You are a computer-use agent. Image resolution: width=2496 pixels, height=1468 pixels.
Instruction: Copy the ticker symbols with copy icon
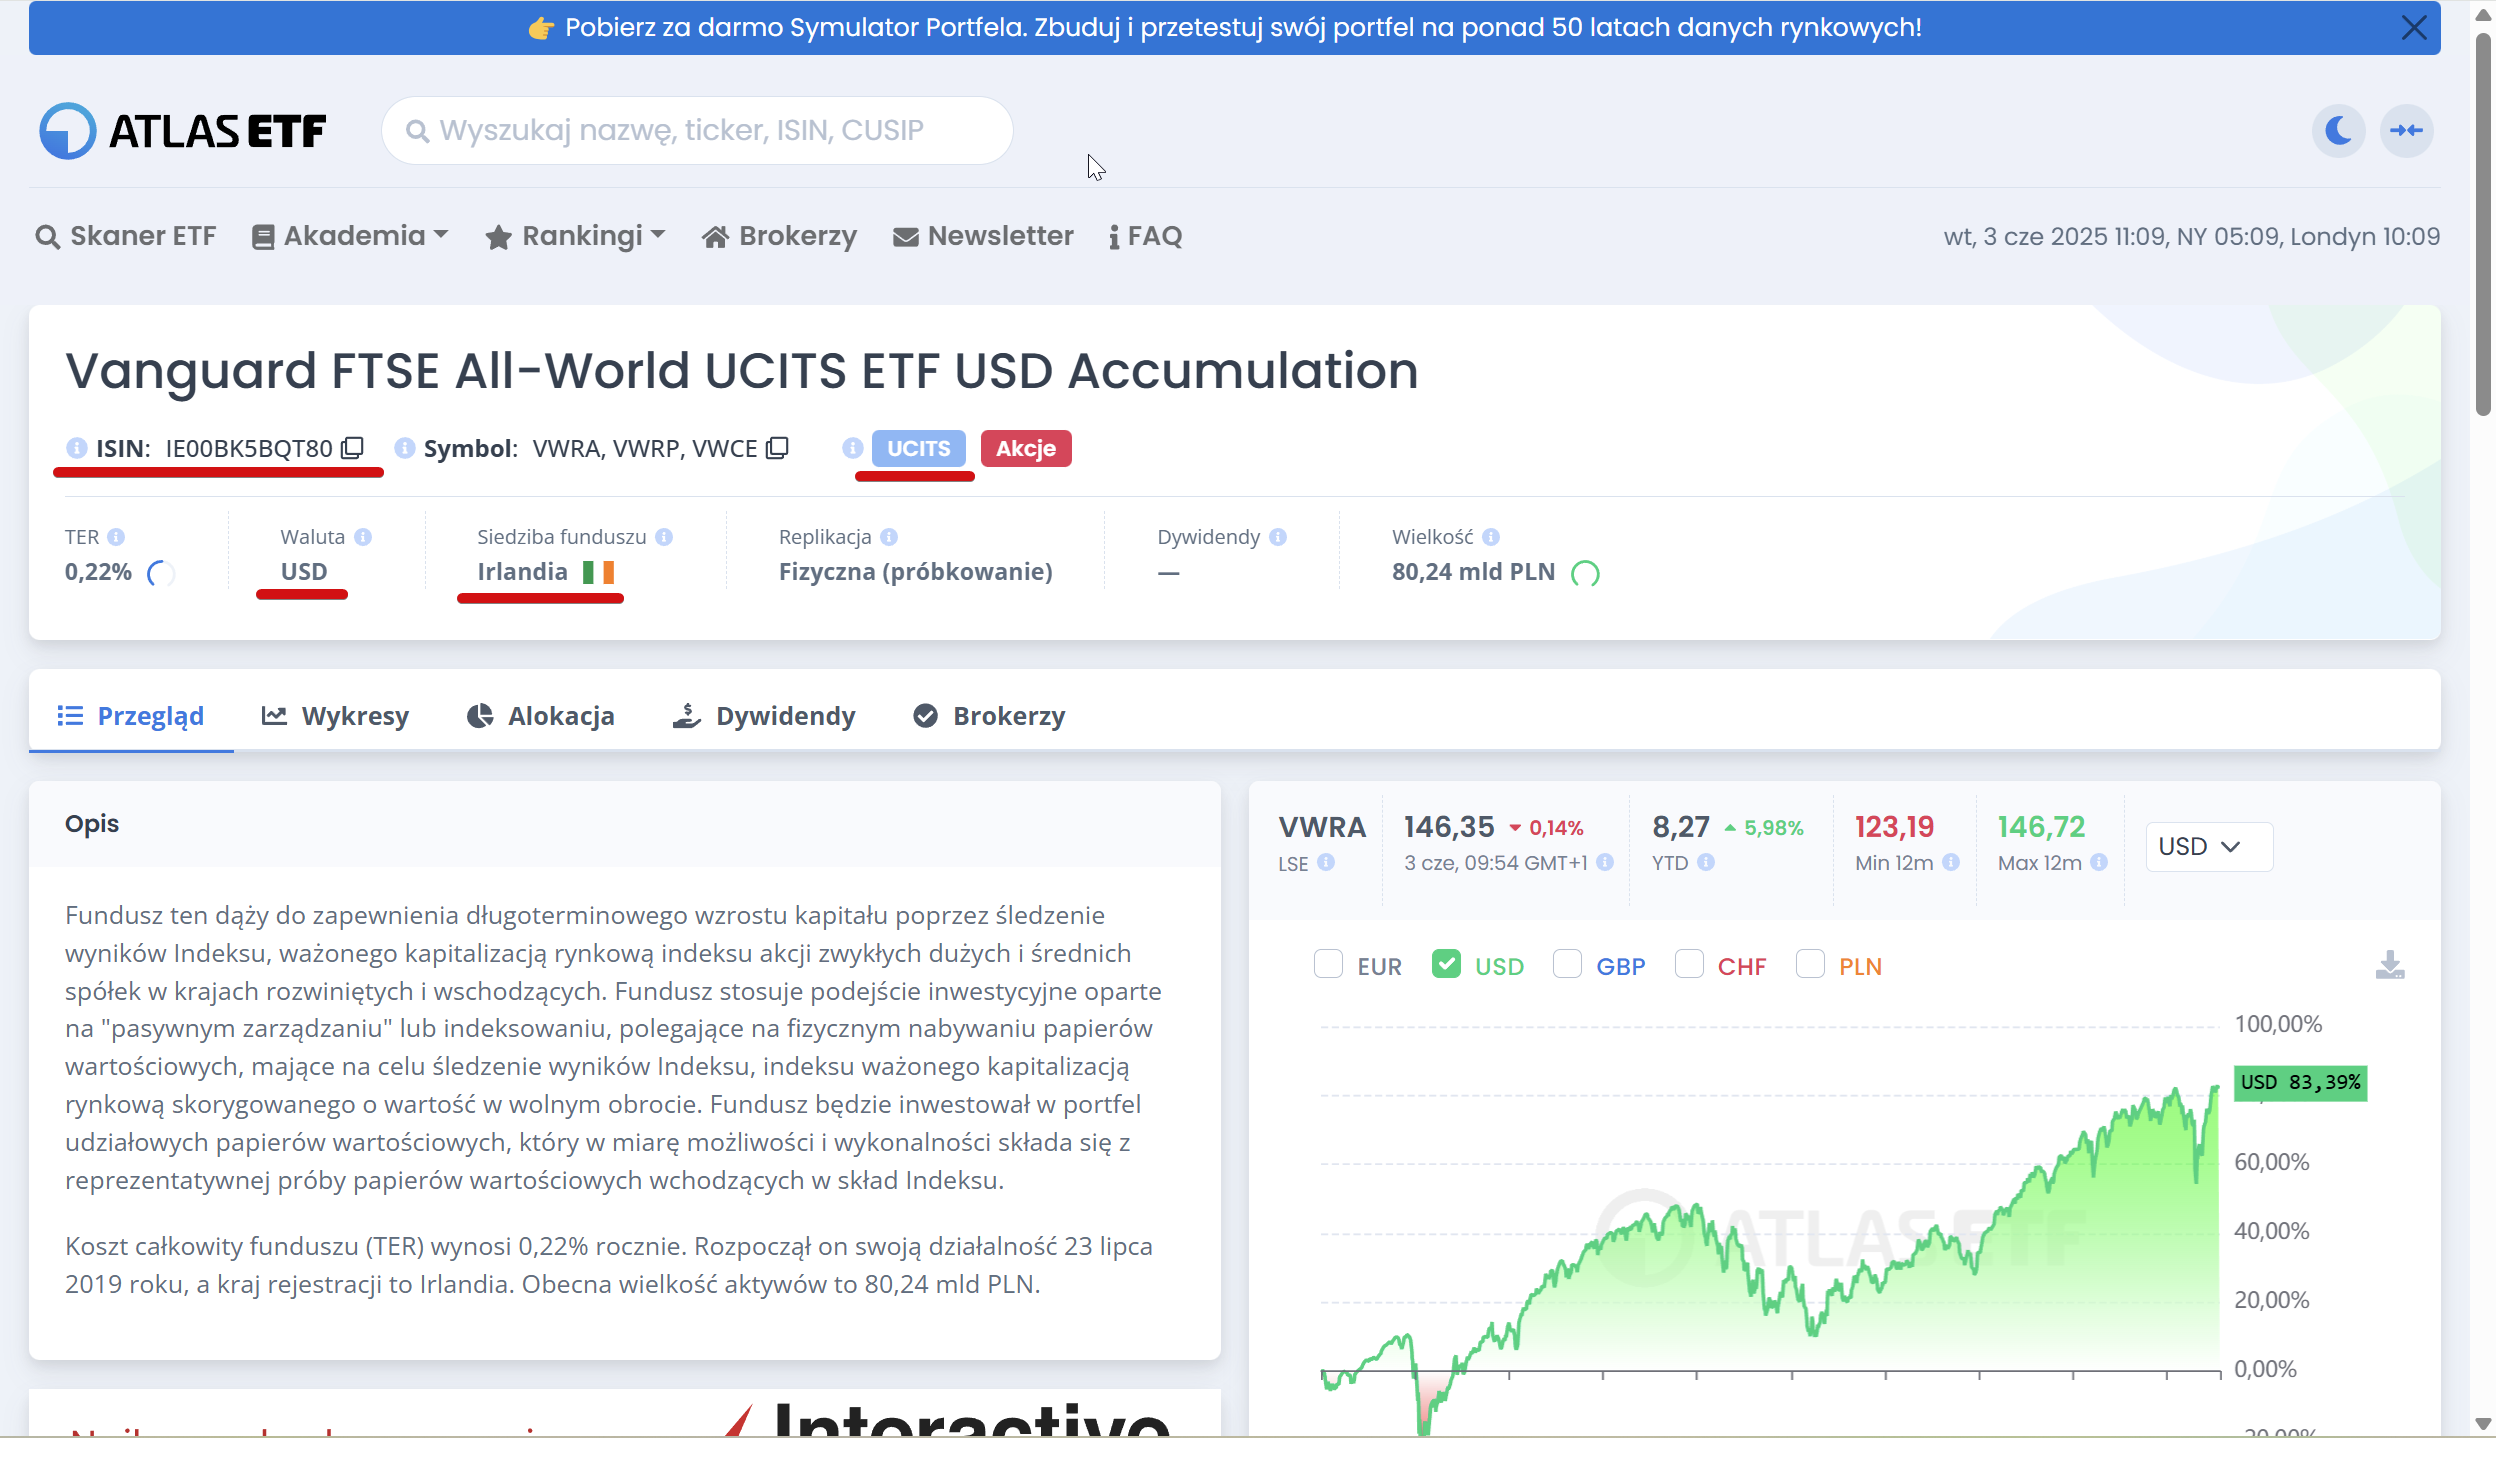pos(777,448)
